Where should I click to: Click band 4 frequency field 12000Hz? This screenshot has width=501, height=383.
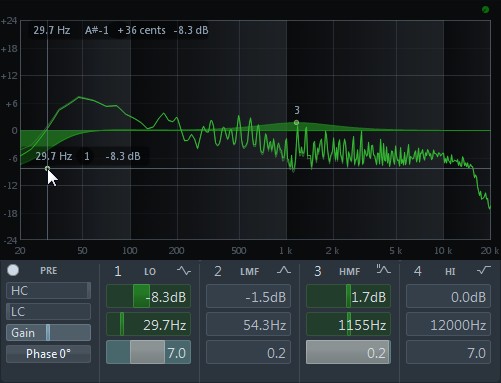click(448, 324)
